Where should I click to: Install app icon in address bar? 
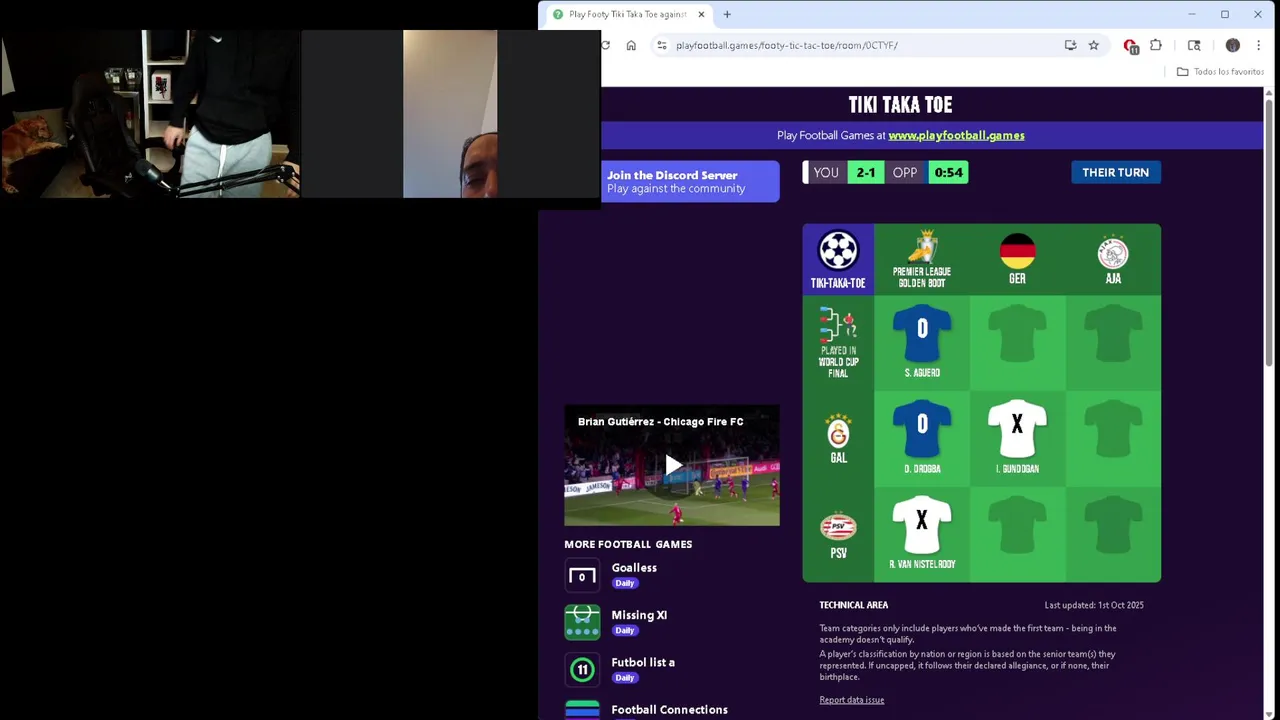pyautogui.click(x=1070, y=45)
